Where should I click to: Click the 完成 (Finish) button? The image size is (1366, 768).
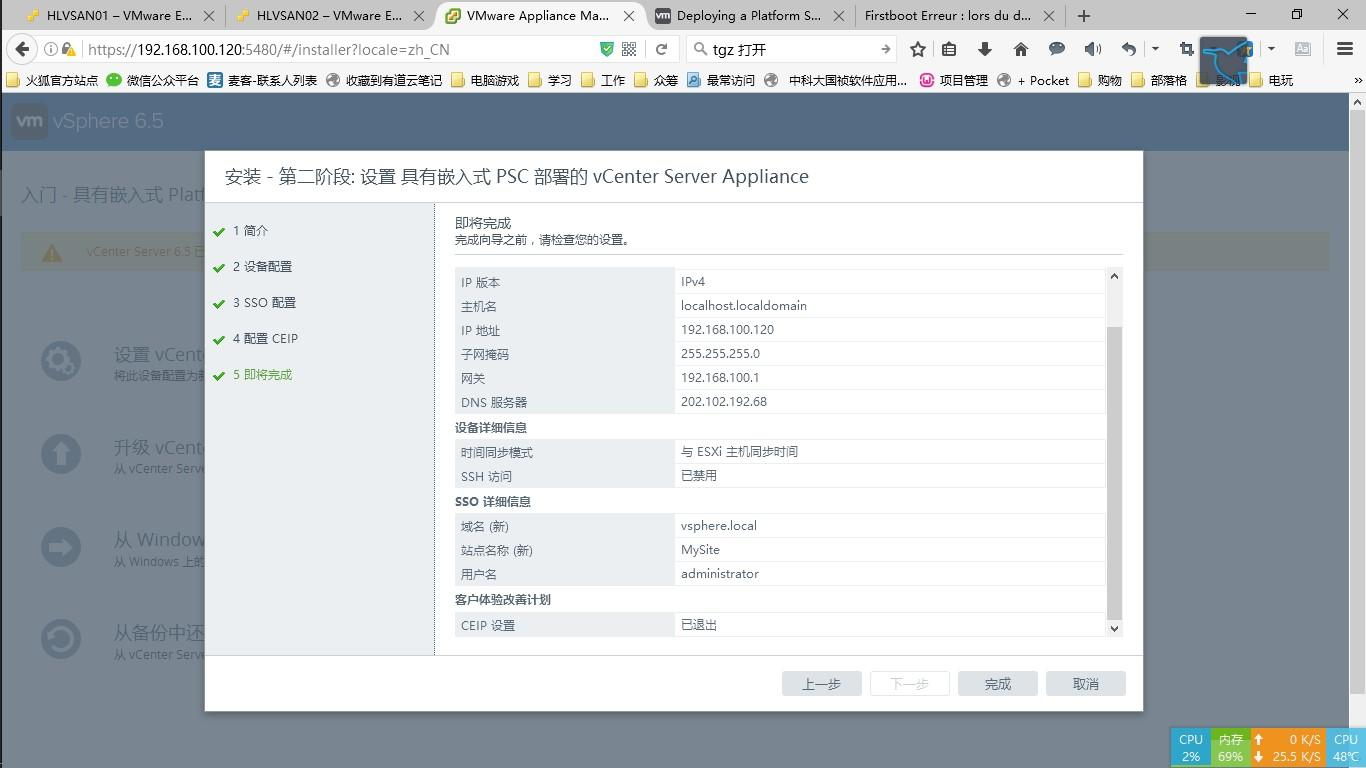(x=998, y=684)
